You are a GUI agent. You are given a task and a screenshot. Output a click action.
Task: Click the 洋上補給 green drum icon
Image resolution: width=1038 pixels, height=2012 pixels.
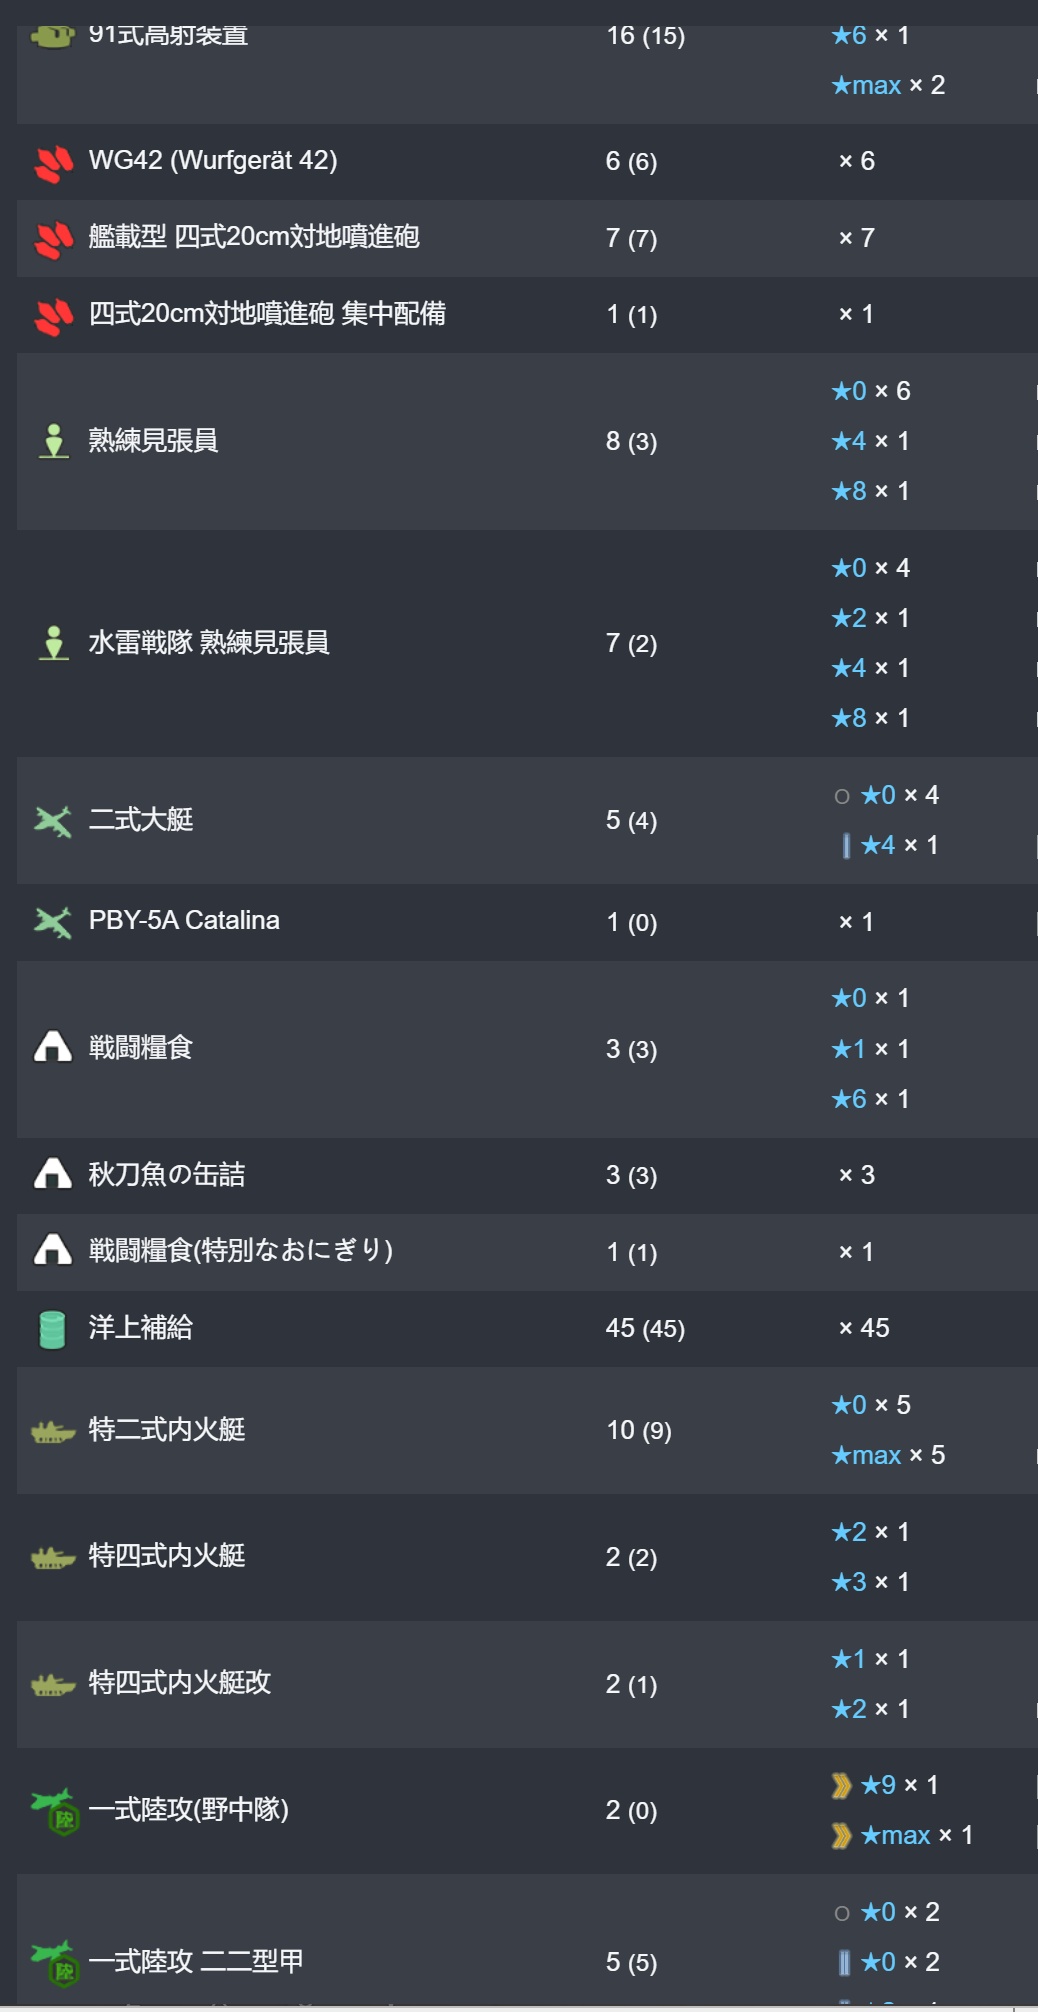pos(52,1329)
